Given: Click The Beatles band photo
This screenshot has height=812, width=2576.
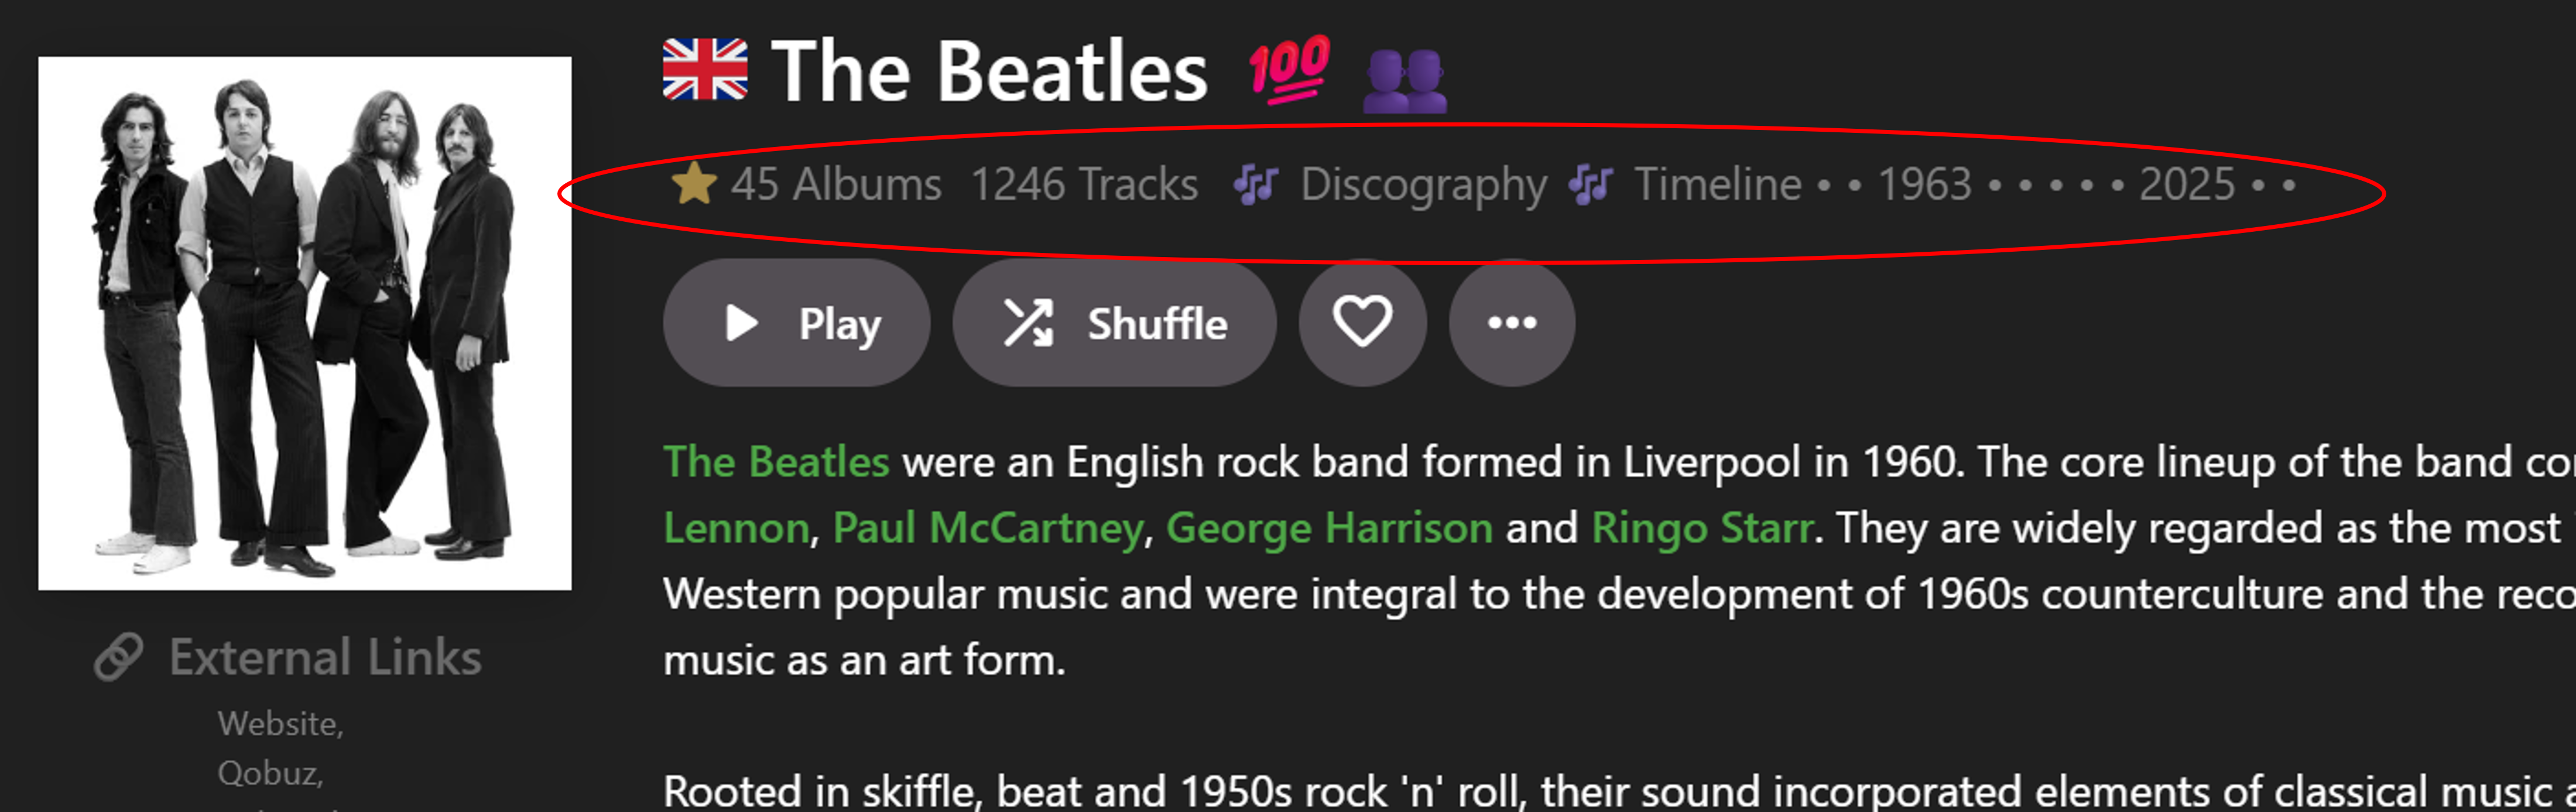Looking at the screenshot, I should pyautogui.click(x=305, y=323).
